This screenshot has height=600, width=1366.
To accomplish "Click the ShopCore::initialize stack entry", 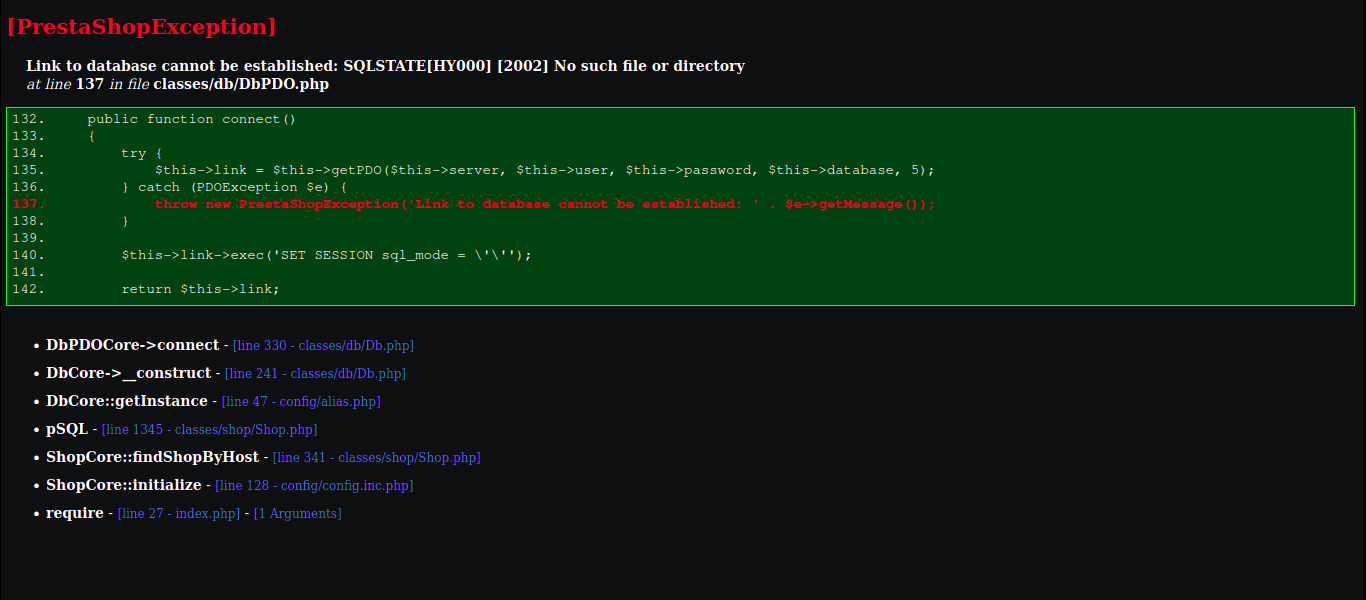I will (x=123, y=485).
